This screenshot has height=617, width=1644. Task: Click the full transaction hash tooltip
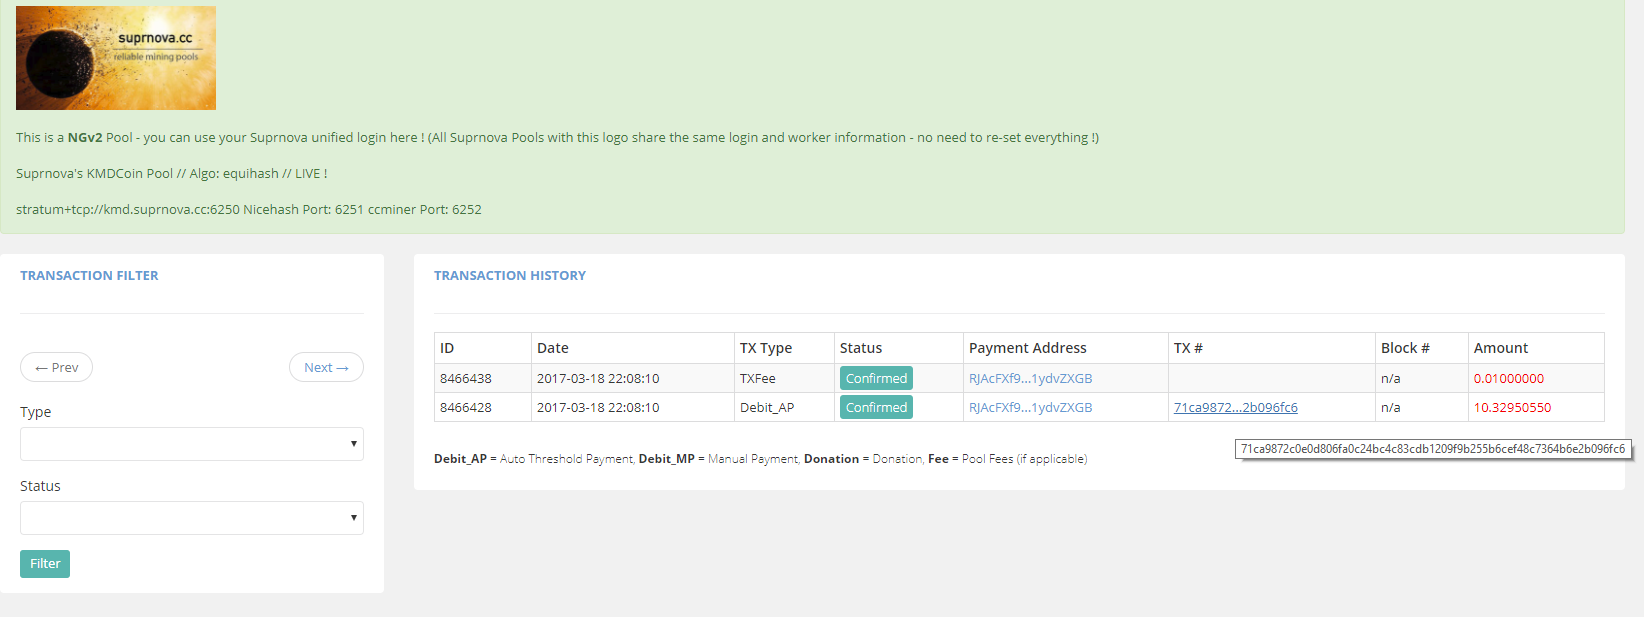point(1433,449)
